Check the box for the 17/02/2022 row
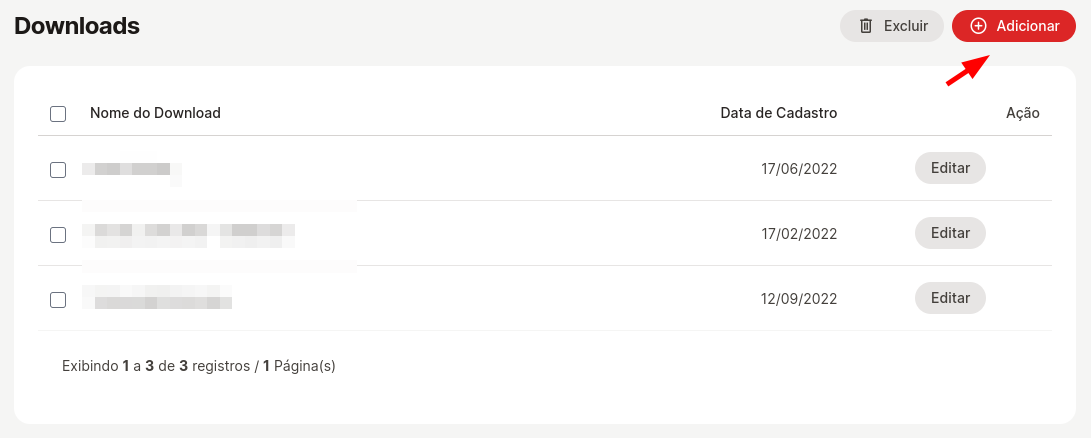Viewport: 1091px width, 438px height. 58,235
